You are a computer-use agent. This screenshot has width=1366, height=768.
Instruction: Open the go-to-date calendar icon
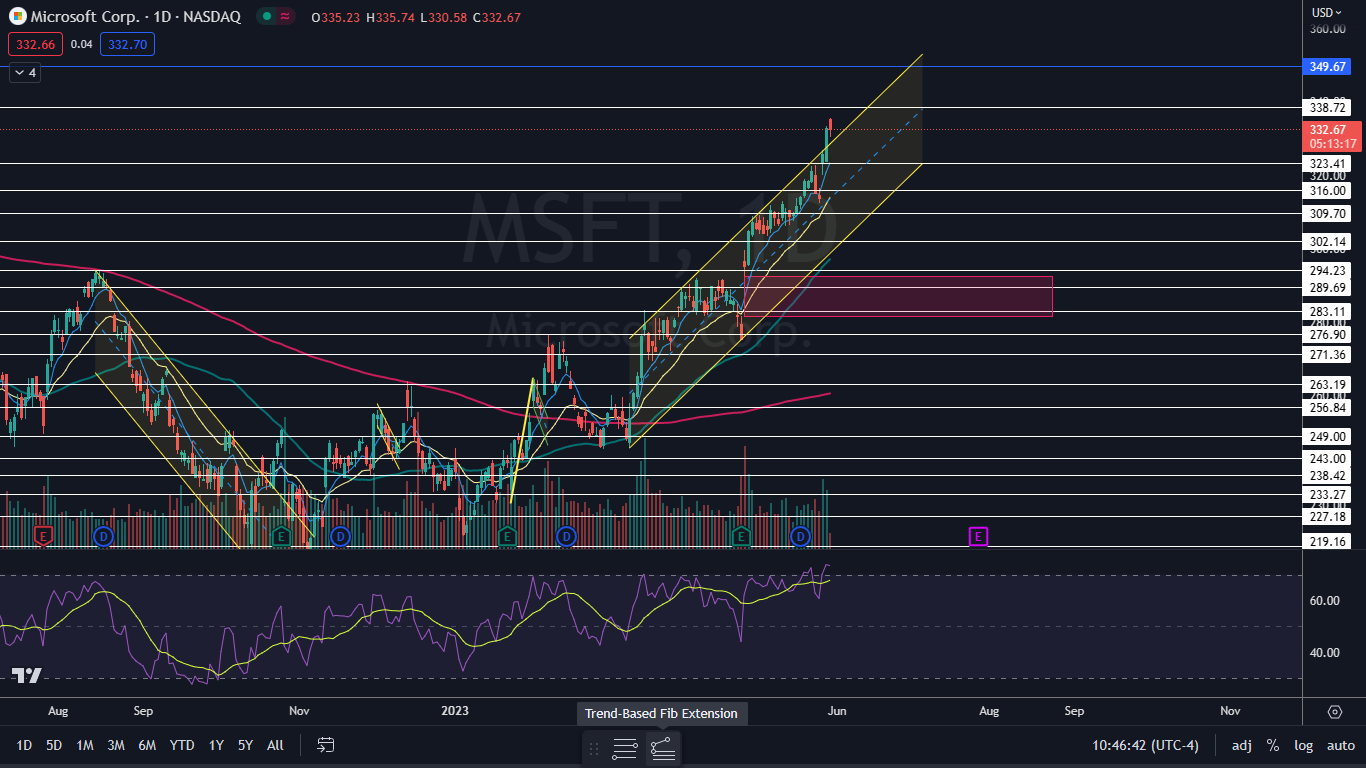(x=326, y=745)
